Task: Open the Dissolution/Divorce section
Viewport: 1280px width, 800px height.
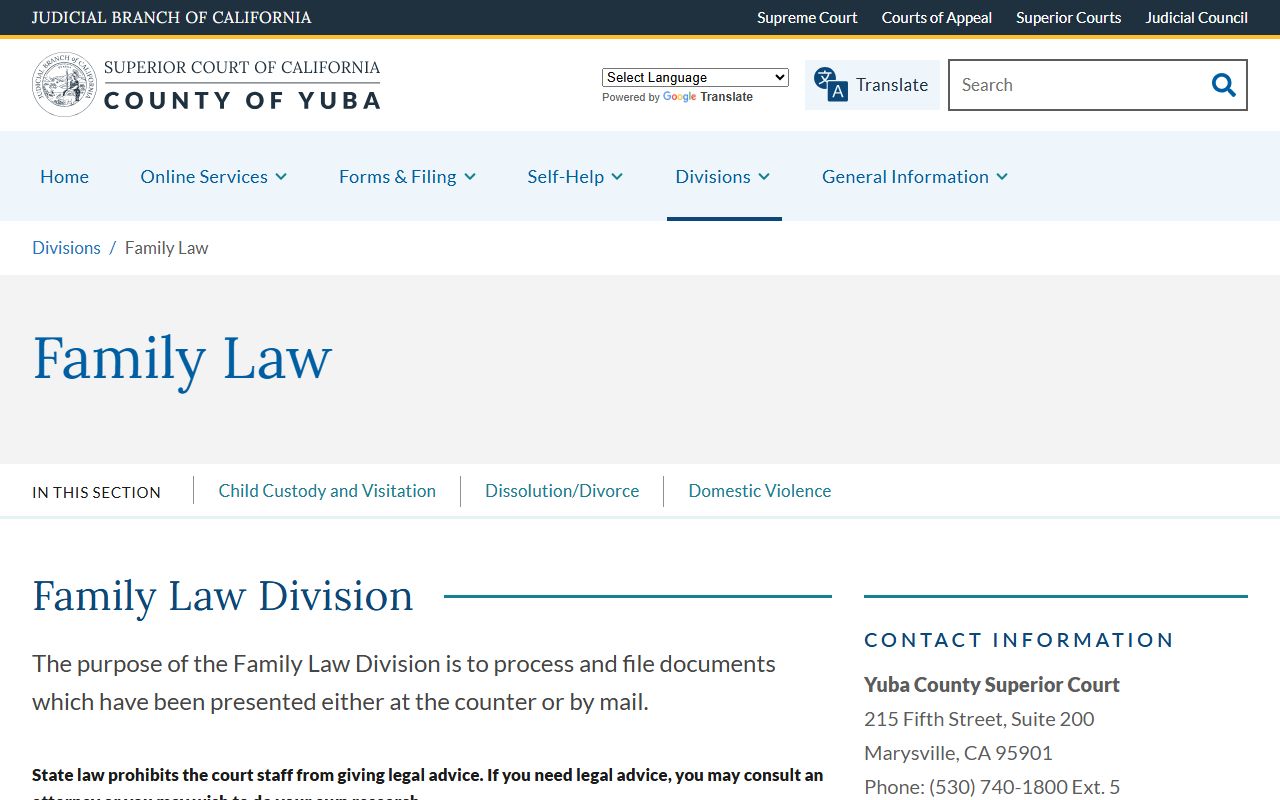Action: [x=562, y=491]
